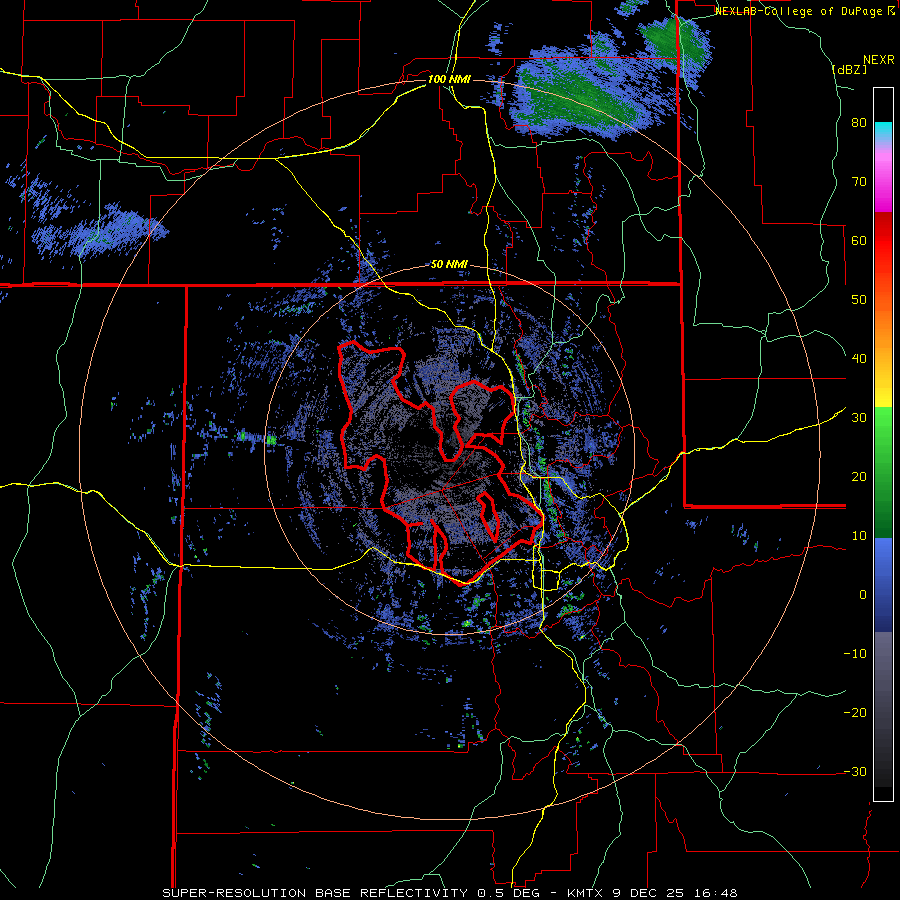The width and height of the screenshot is (900, 900).
Task: Click the "100 NMI" range ring label
Action: 449,79
